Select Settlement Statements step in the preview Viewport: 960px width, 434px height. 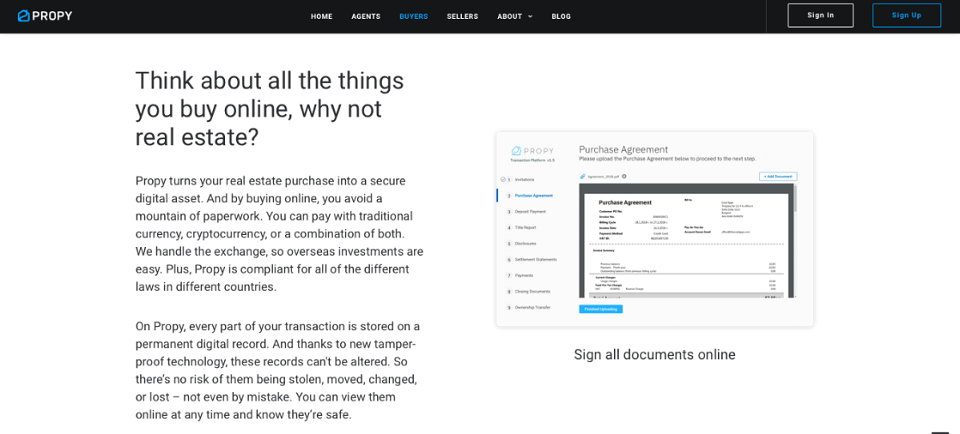pos(531,260)
